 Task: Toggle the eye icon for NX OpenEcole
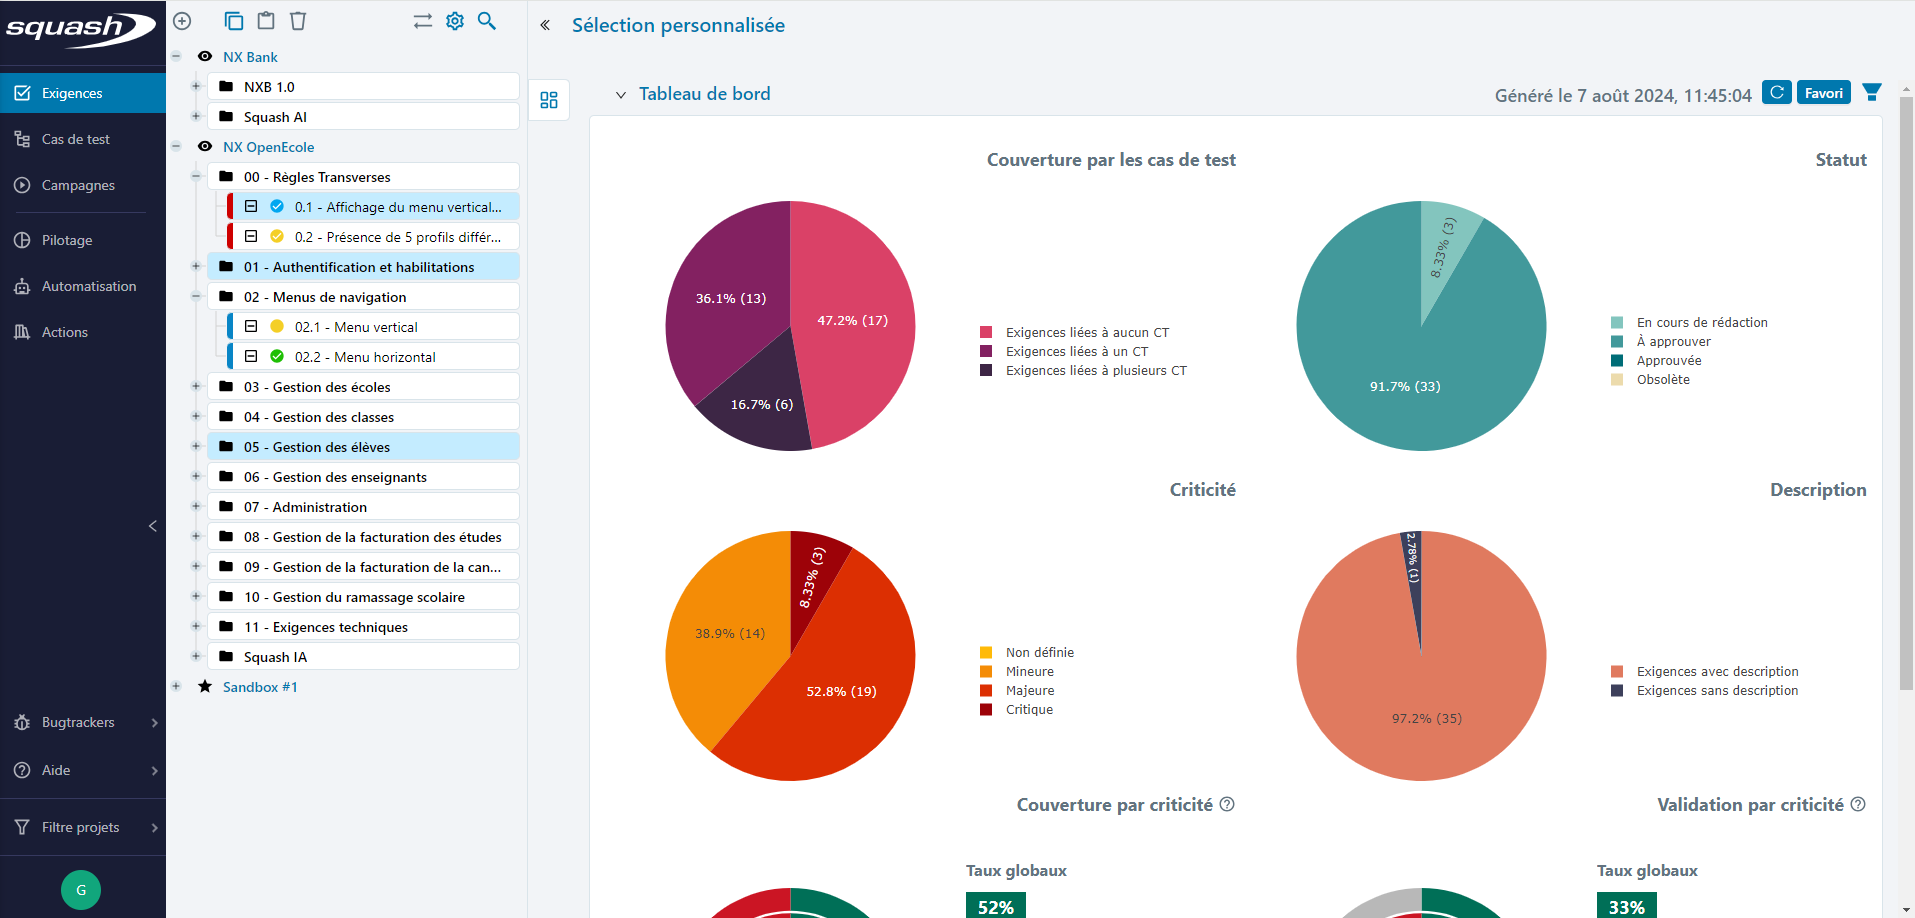[x=205, y=147]
